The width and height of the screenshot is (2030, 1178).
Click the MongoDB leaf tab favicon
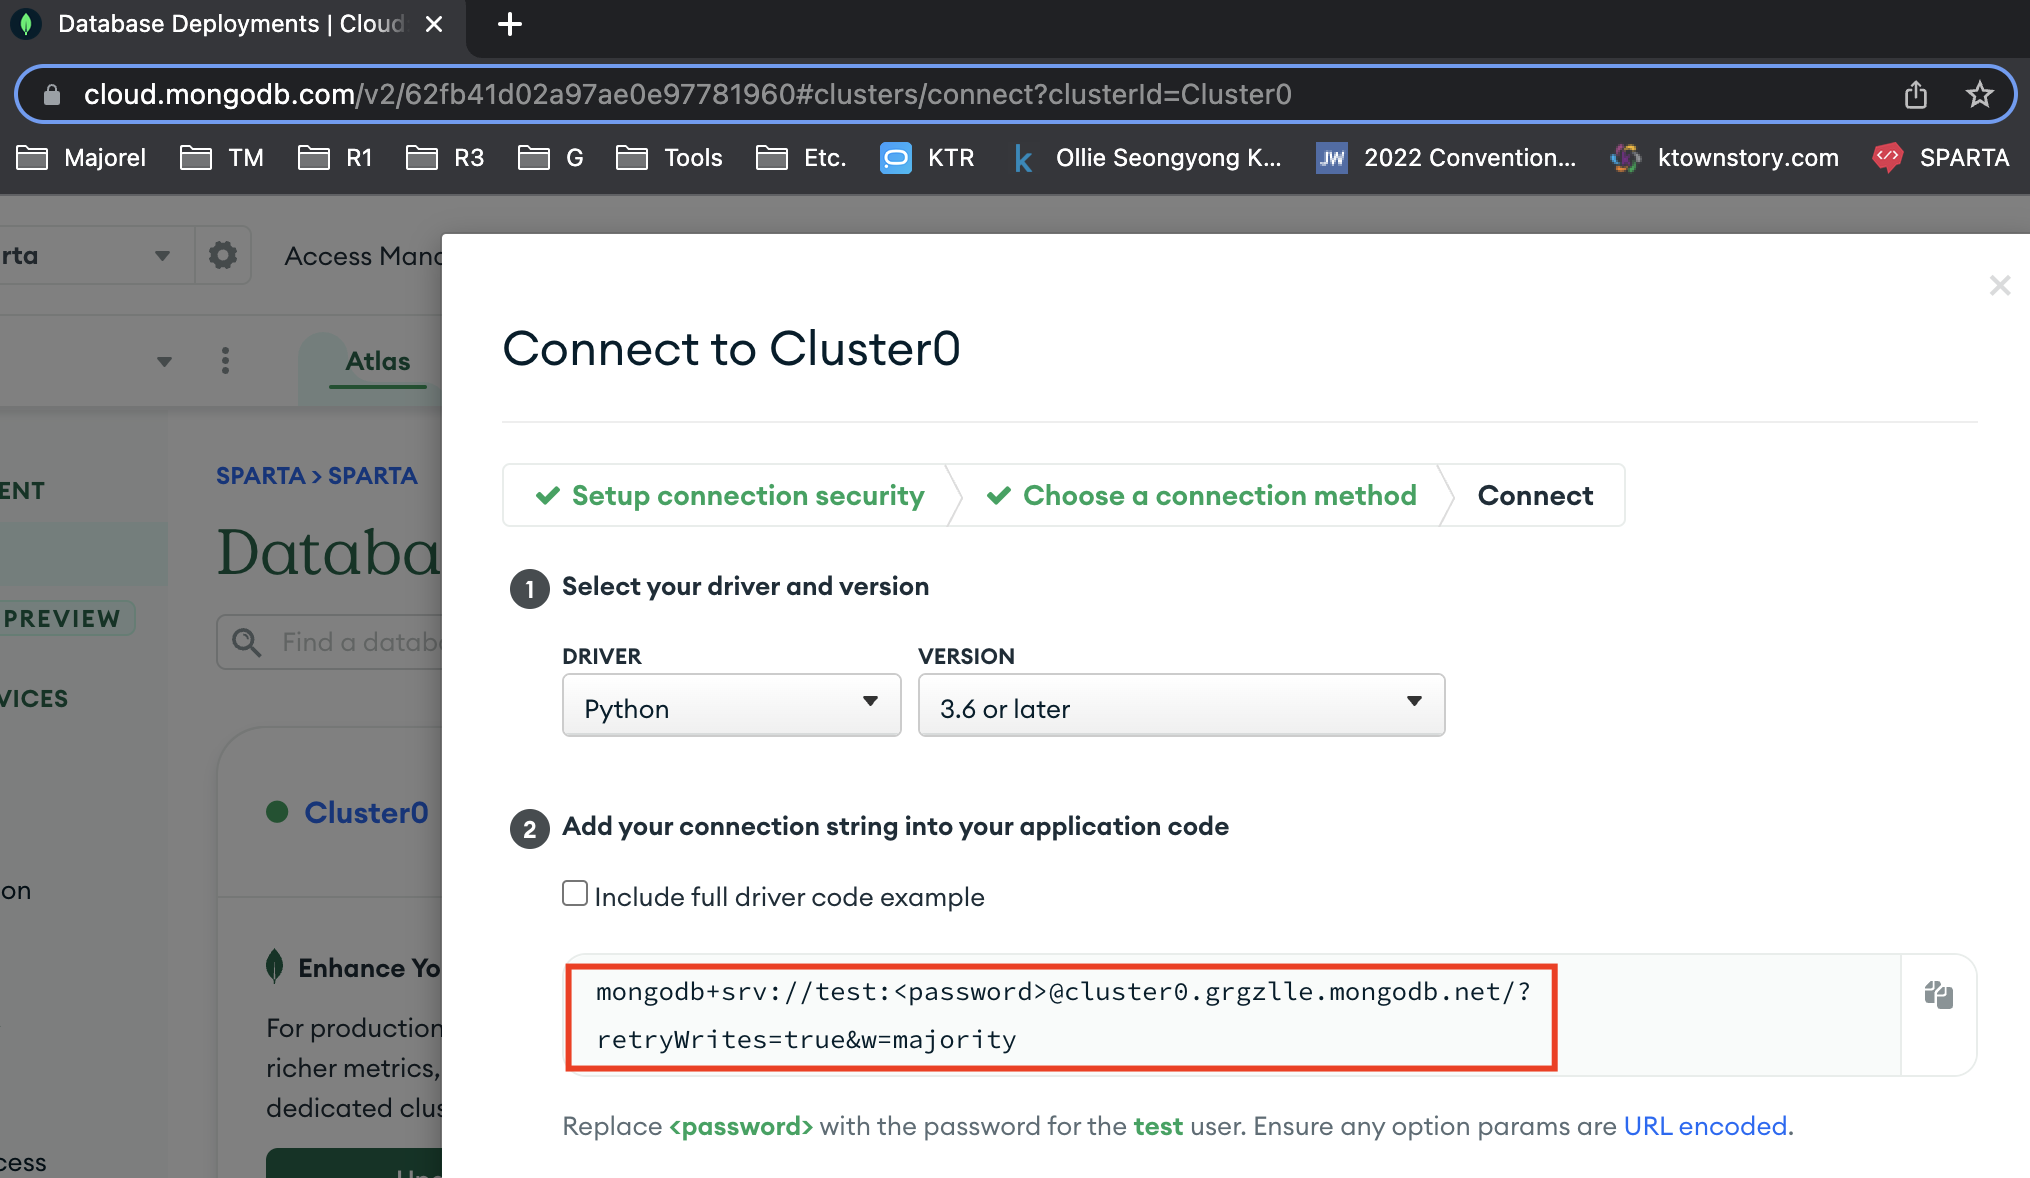(x=26, y=24)
